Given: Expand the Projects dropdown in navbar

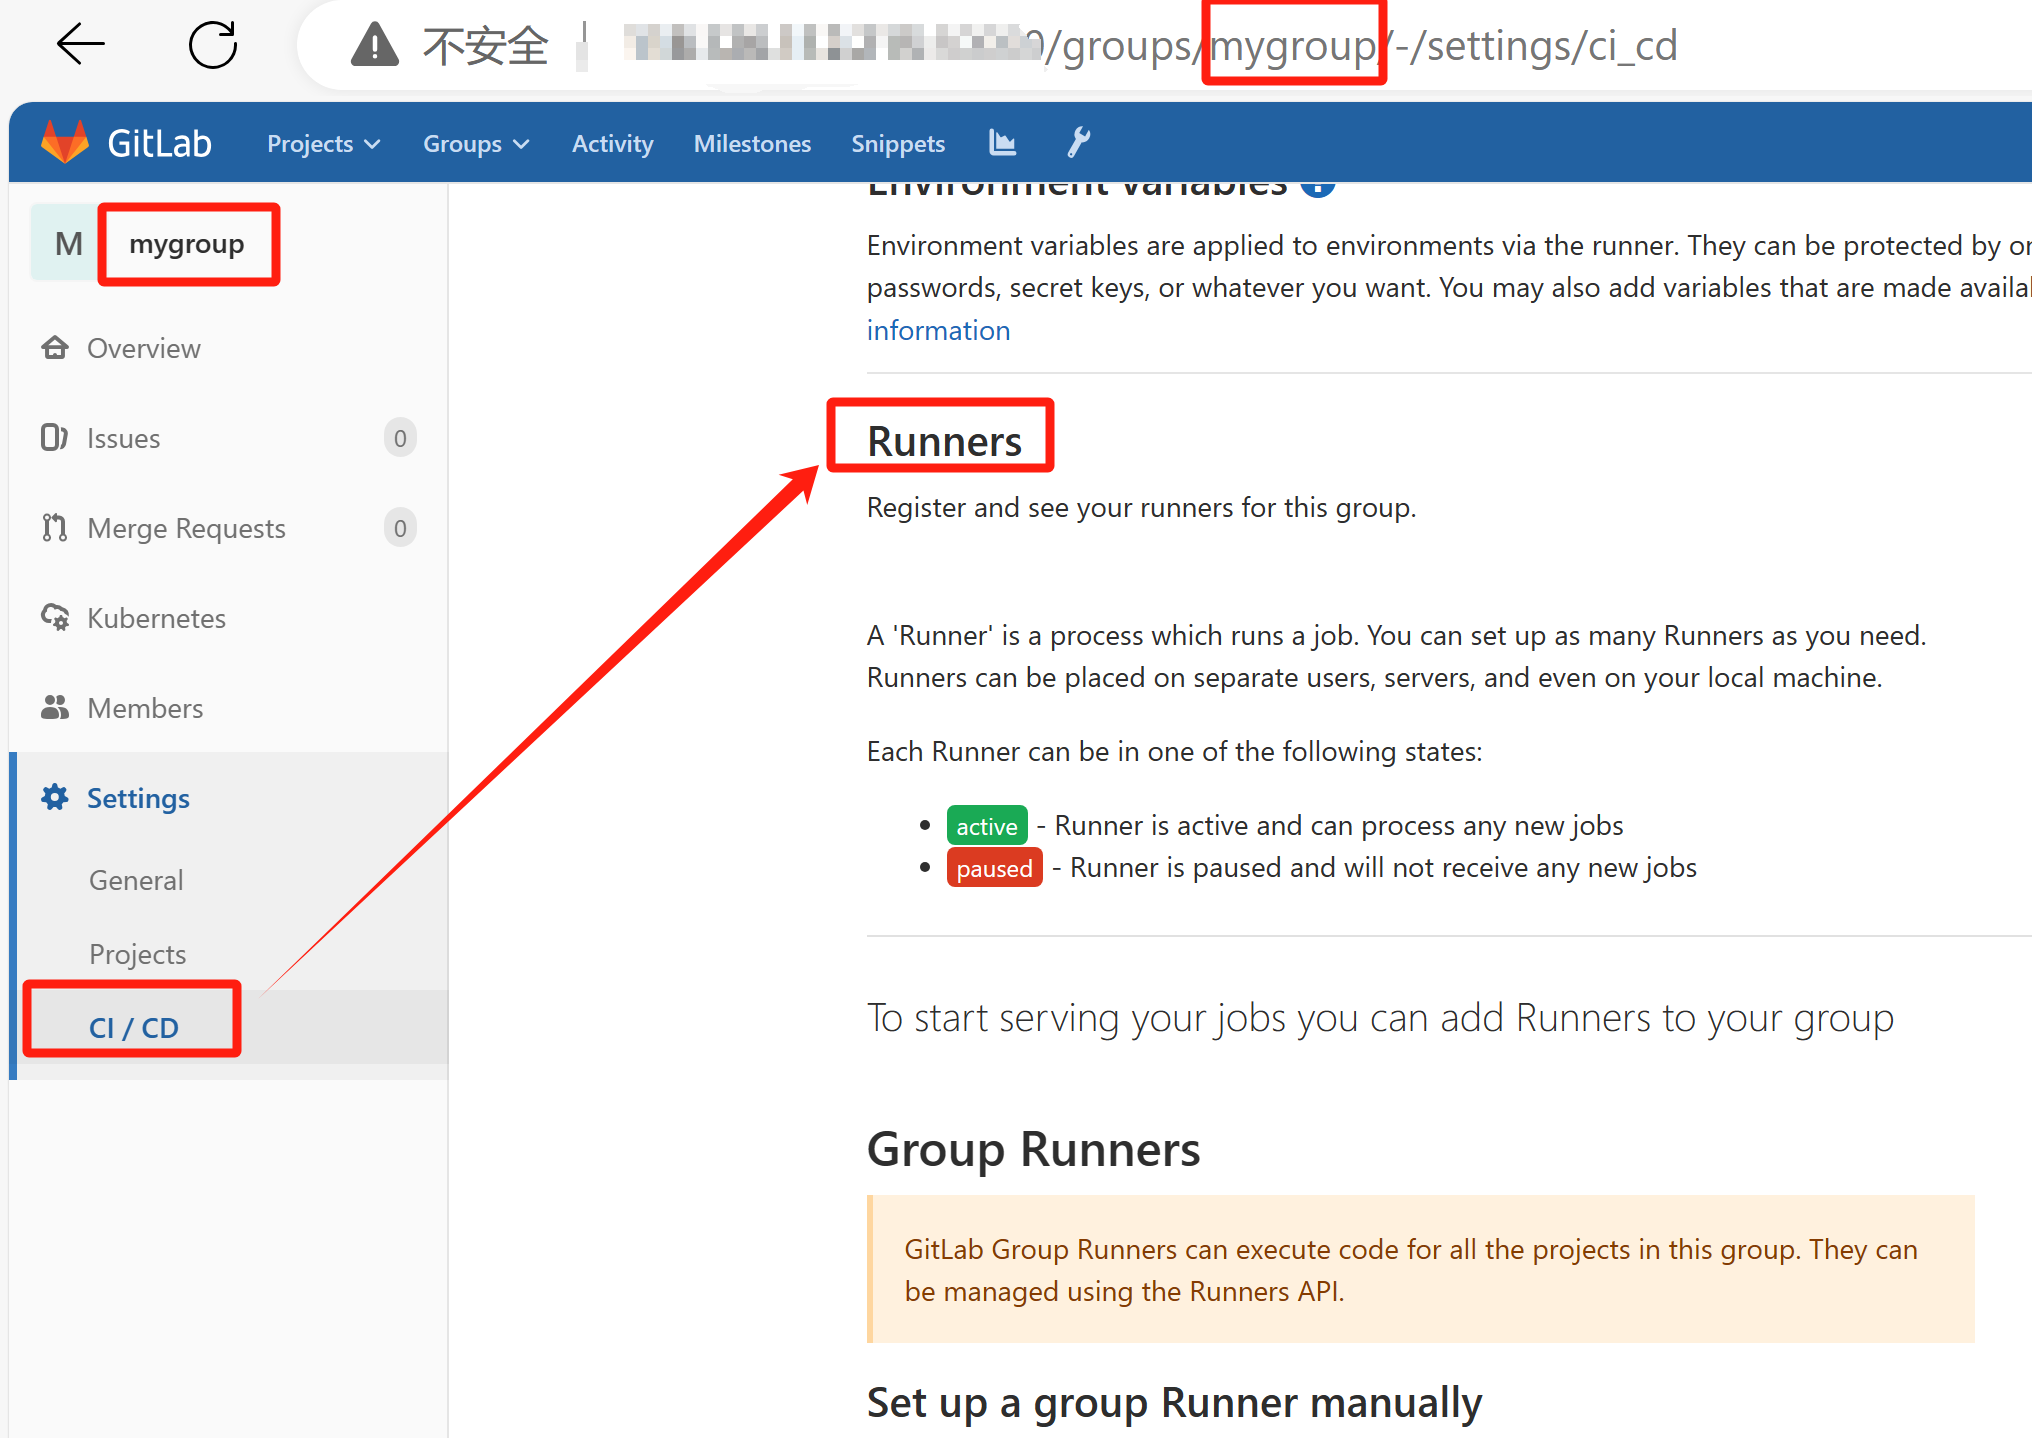Looking at the screenshot, I should 323,143.
